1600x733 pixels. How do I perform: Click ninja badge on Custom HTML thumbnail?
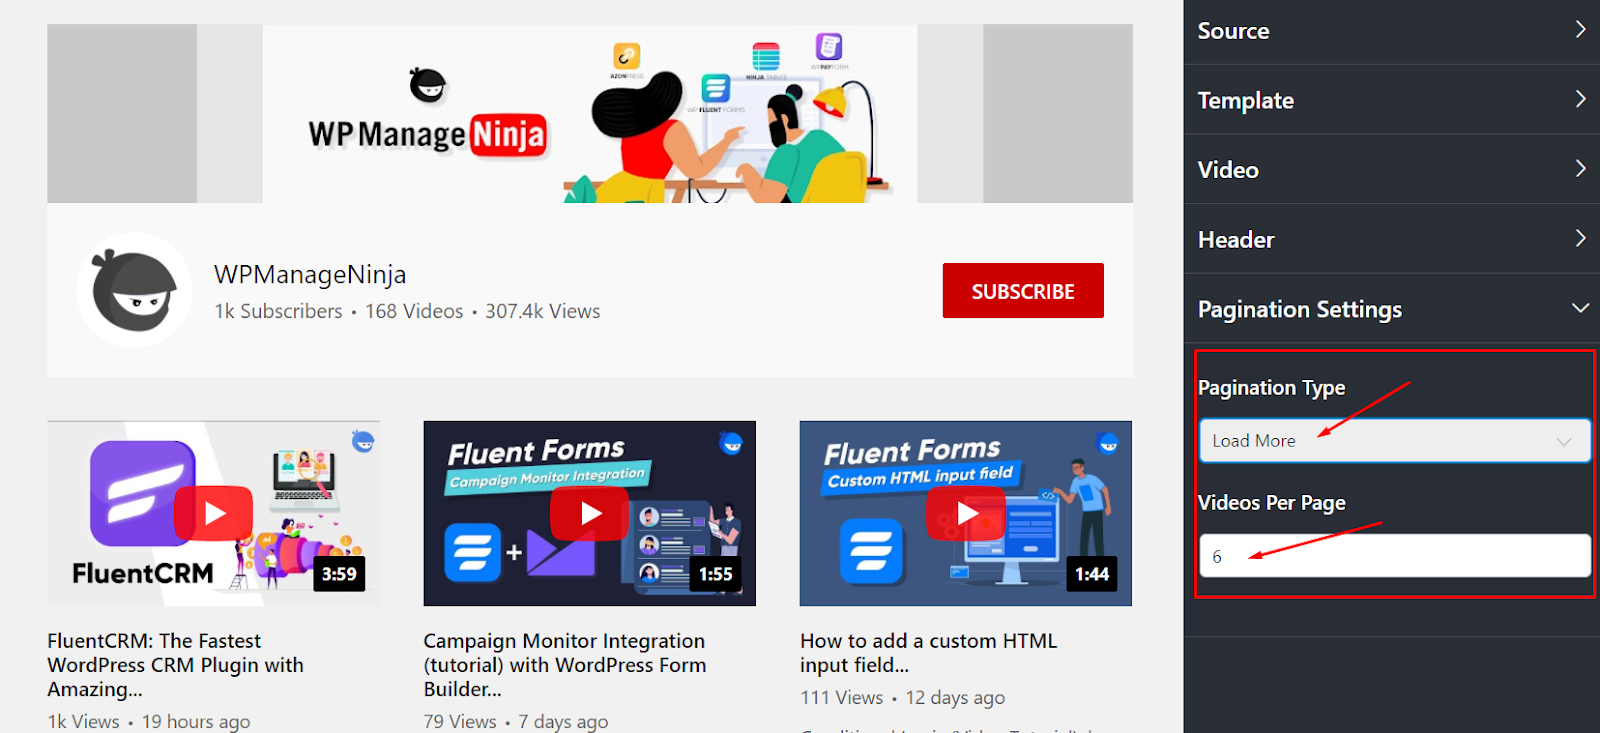pyautogui.click(x=1108, y=442)
